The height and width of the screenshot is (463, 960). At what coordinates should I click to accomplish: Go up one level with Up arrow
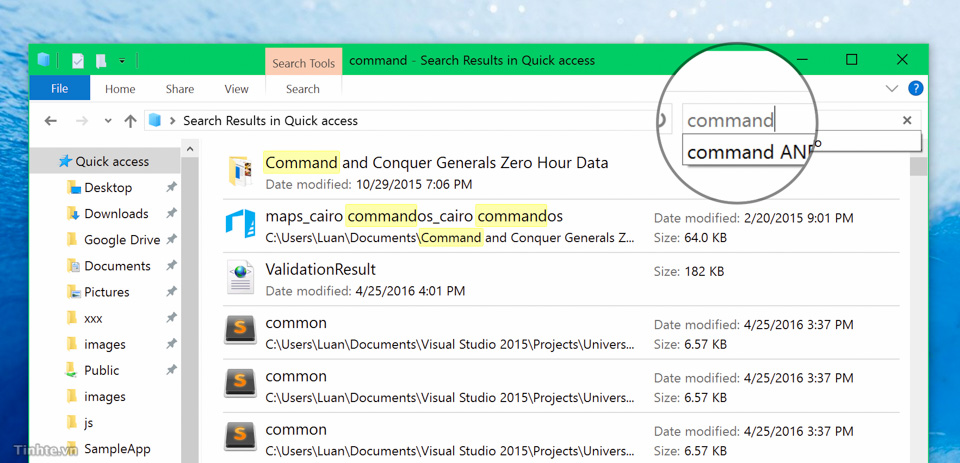point(130,121)
